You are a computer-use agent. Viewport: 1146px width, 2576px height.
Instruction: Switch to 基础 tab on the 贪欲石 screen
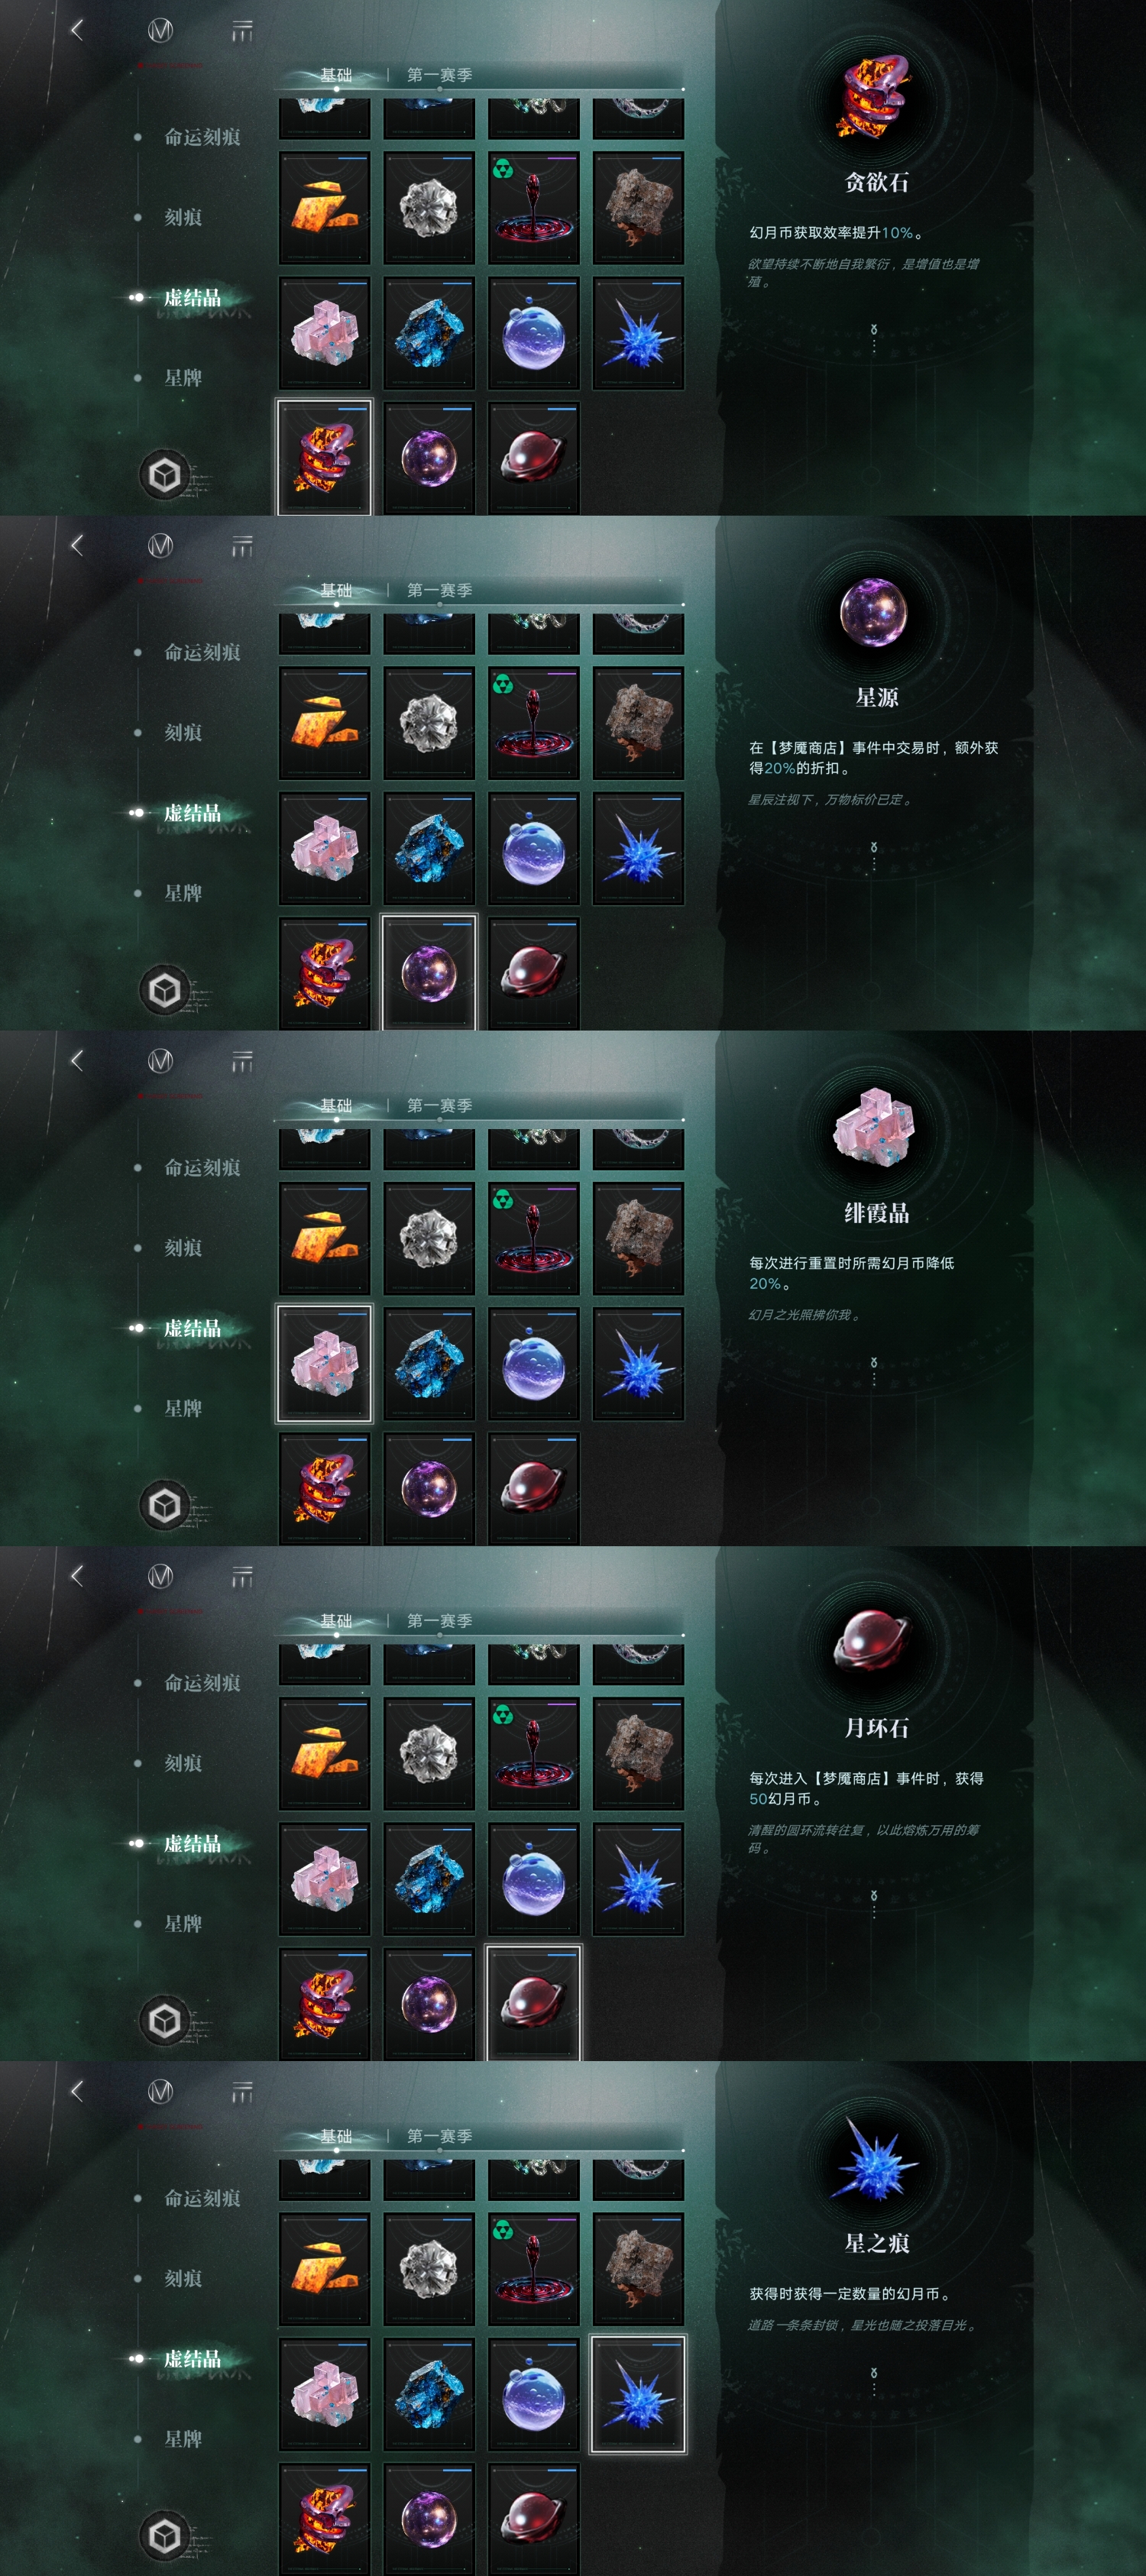tap(336, 75)
